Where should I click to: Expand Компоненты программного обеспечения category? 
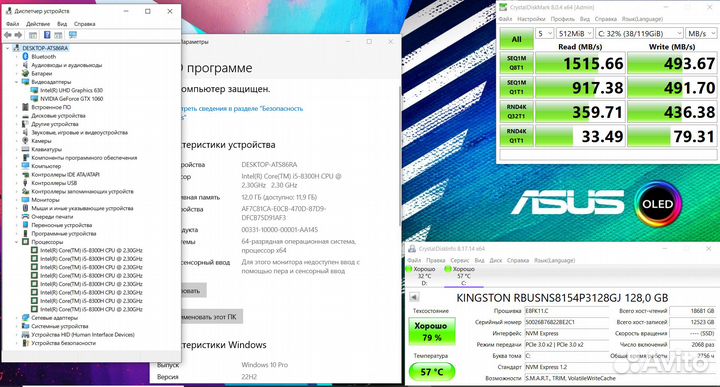coord(17,158)
